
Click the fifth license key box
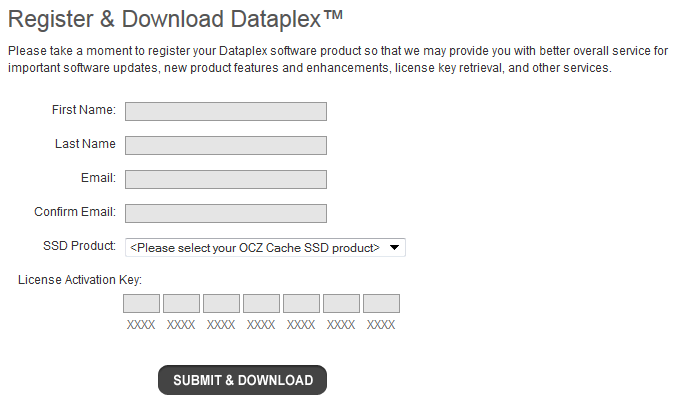point(301,303)
